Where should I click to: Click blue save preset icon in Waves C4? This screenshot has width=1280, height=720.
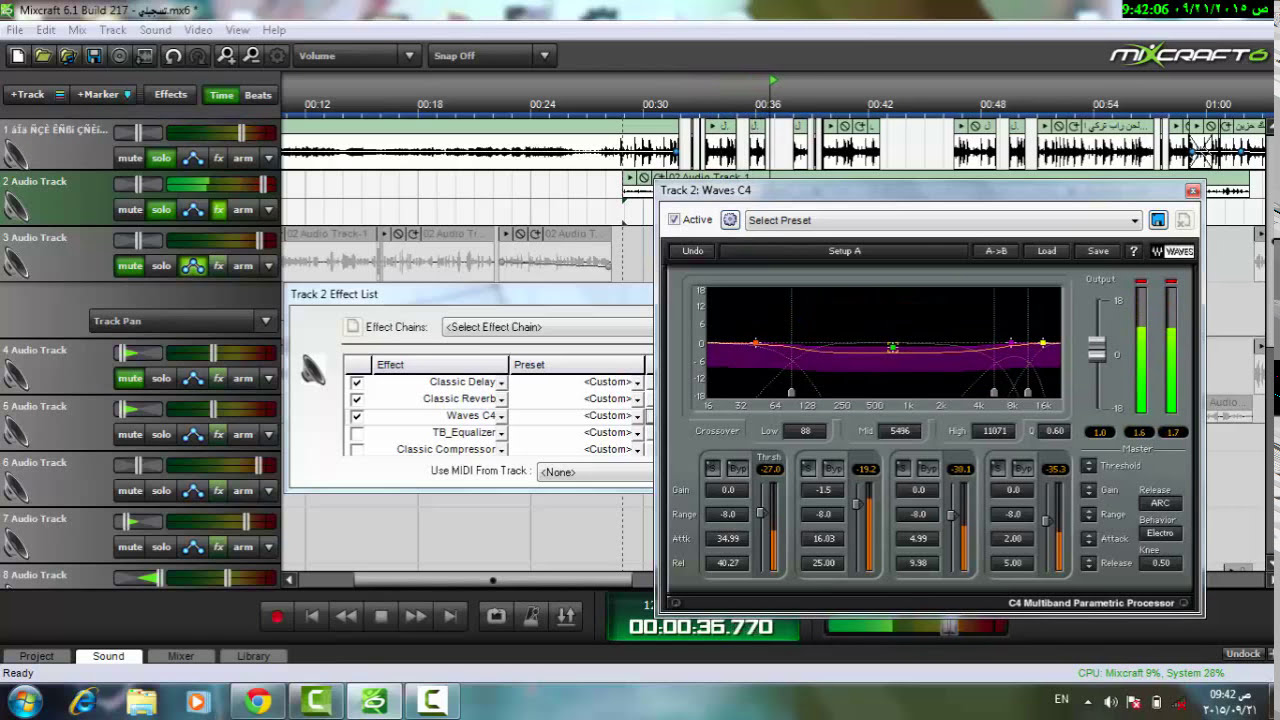pos(1158,220)
